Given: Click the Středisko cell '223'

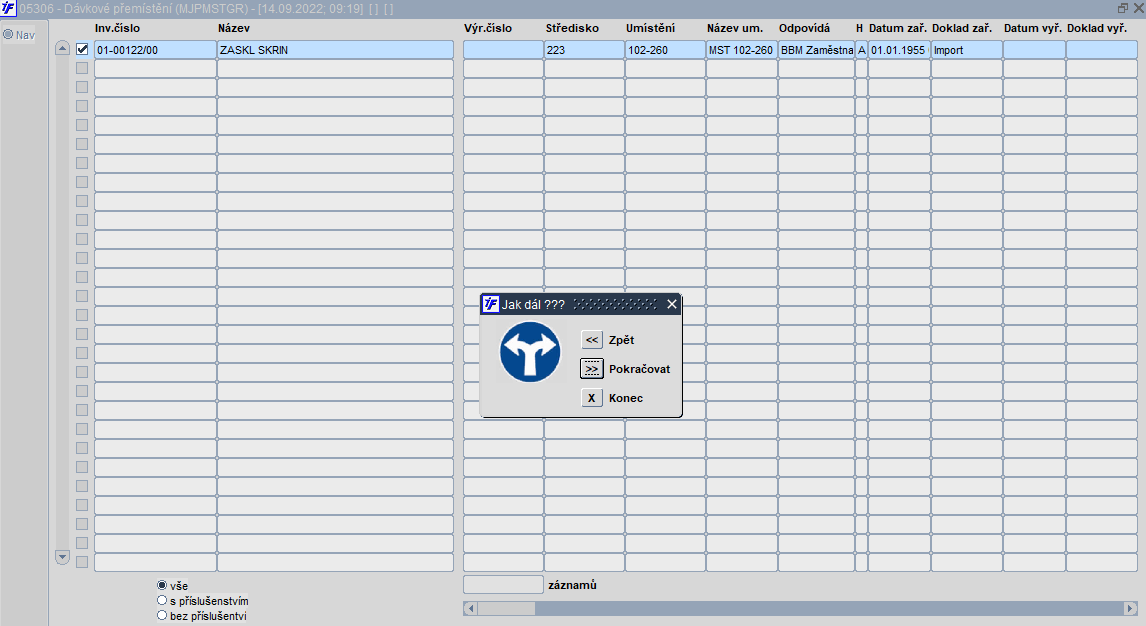Looking at the screenshot, I should point(584,50).
